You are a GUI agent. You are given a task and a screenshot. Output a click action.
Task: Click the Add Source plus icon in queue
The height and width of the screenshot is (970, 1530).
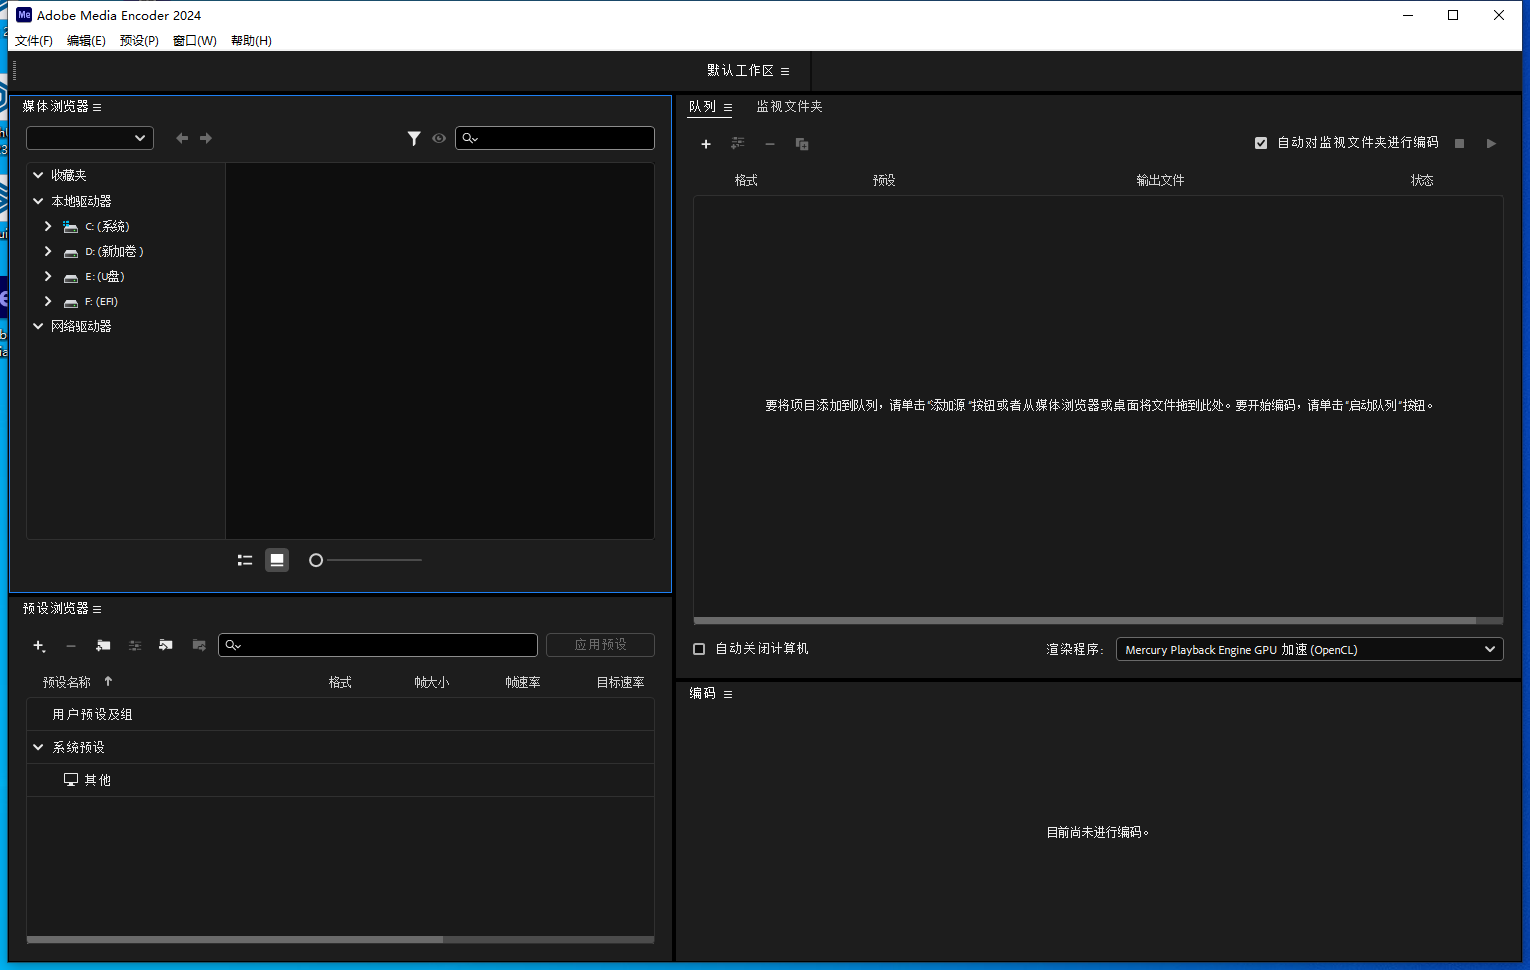click(706, 144)
